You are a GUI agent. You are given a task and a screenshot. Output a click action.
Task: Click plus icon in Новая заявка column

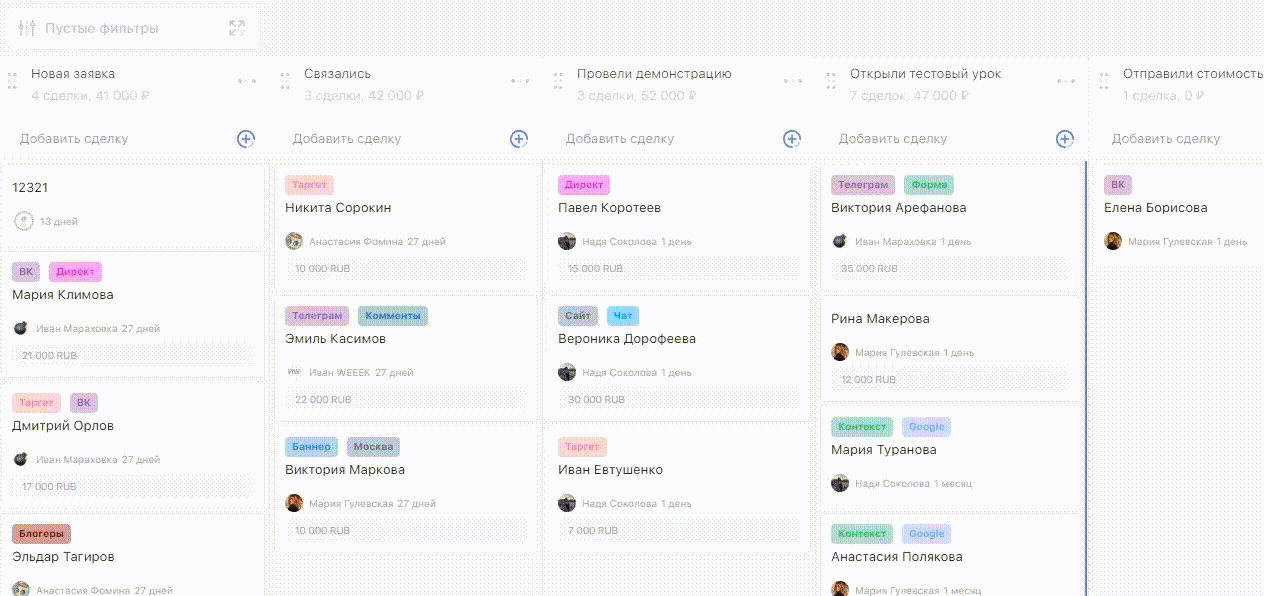(x=246, y=139)
